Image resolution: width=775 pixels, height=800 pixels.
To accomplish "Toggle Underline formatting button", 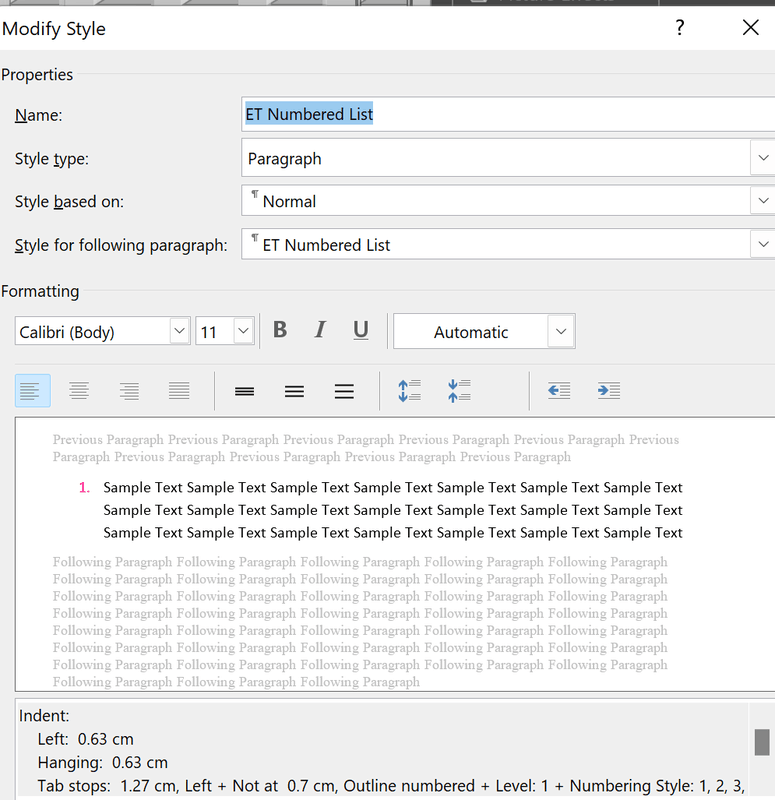I will [361, 330].
